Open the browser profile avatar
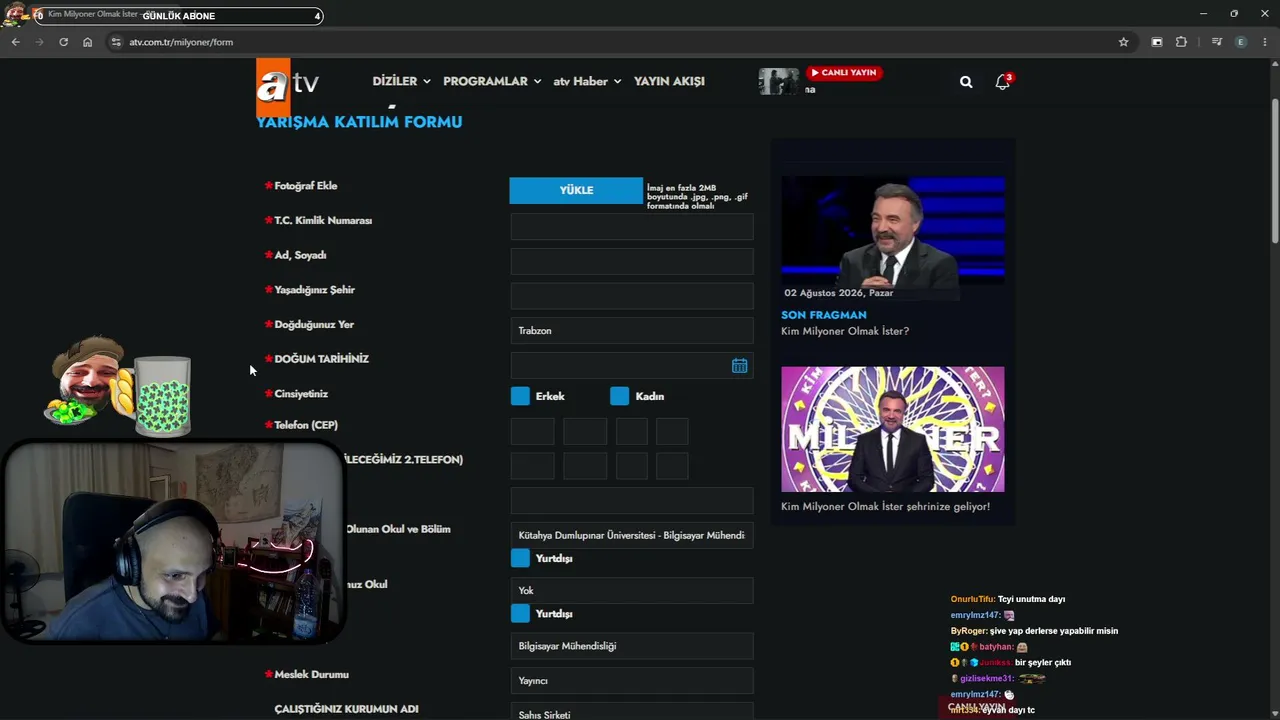Image resolution: width=1280 pixels, height=720 pixels. click(1241, 42)
